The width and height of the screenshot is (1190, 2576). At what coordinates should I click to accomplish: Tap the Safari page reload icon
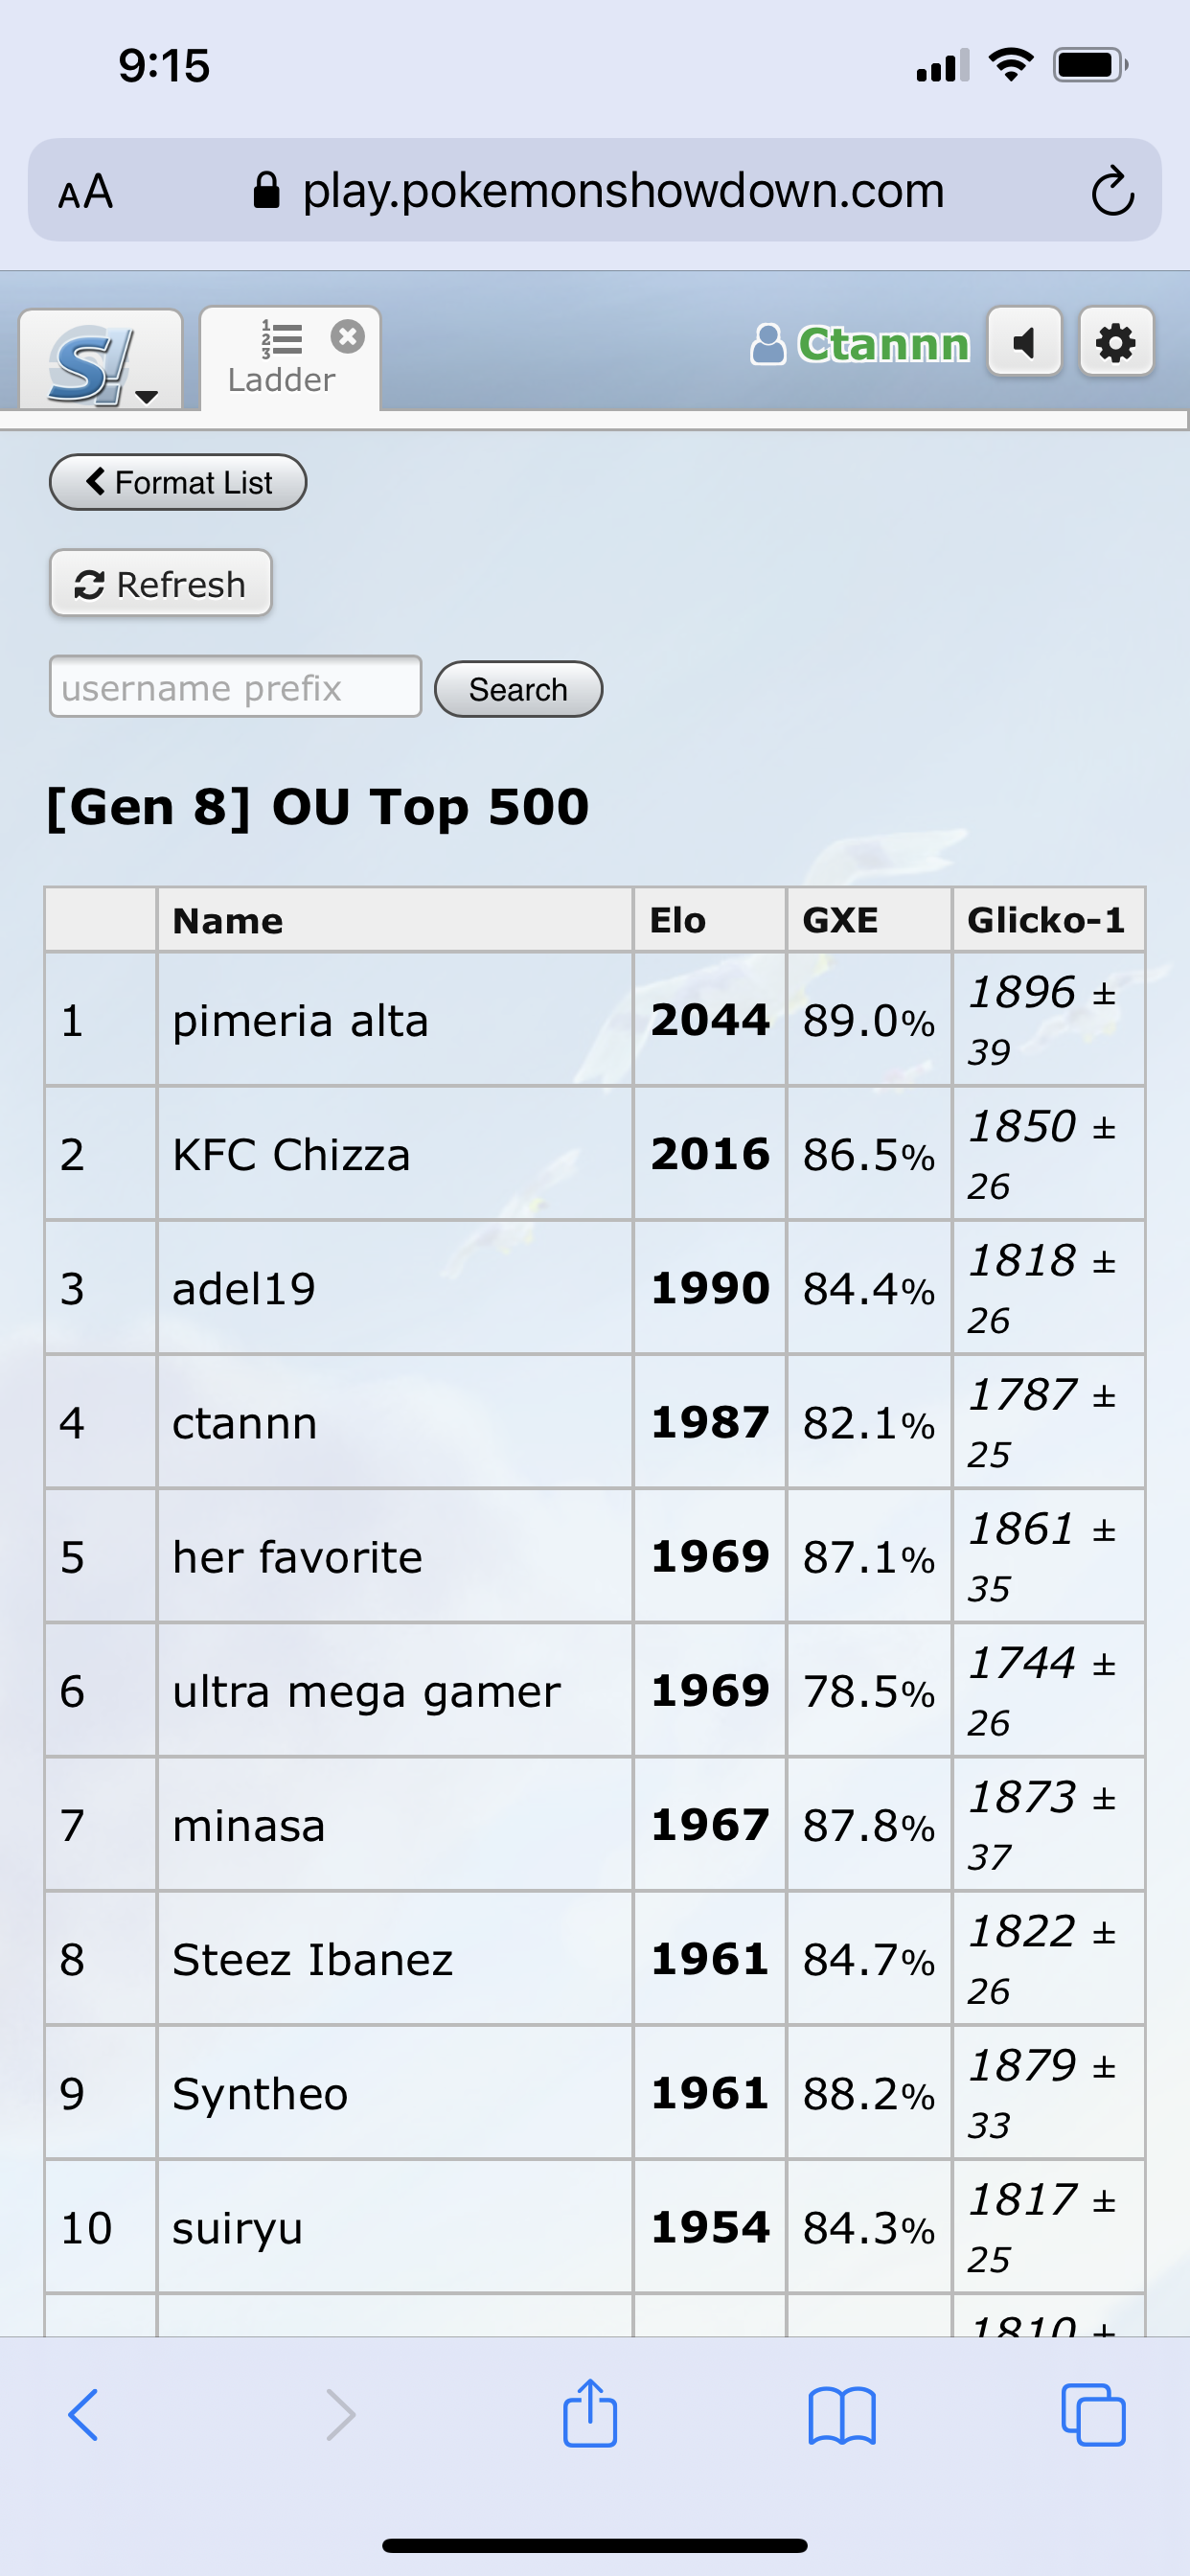[x=1112, y=191]
